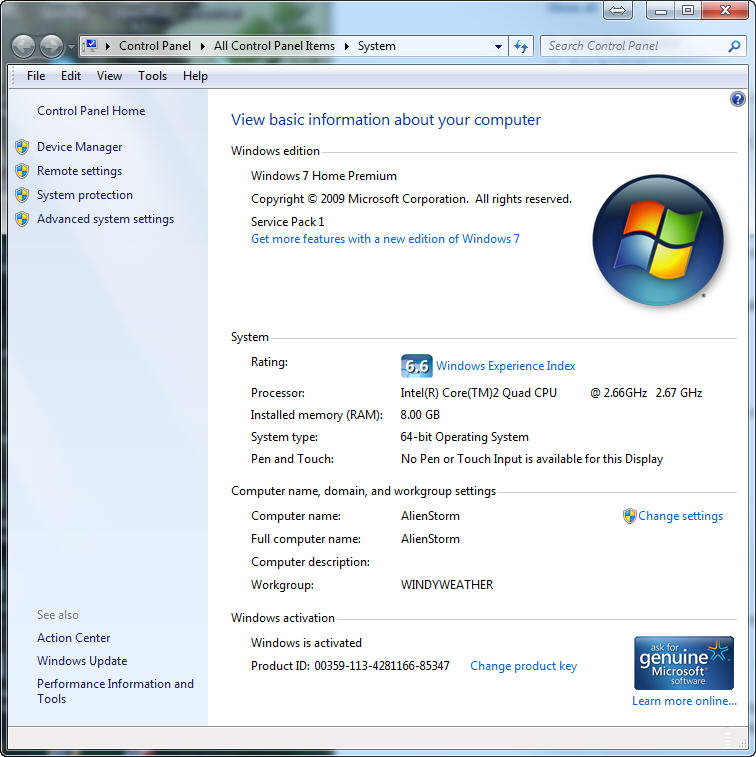Viewport: 756px width, 757px height.
Task: Click into the Search Control Panel field
Action: point(635,46)
